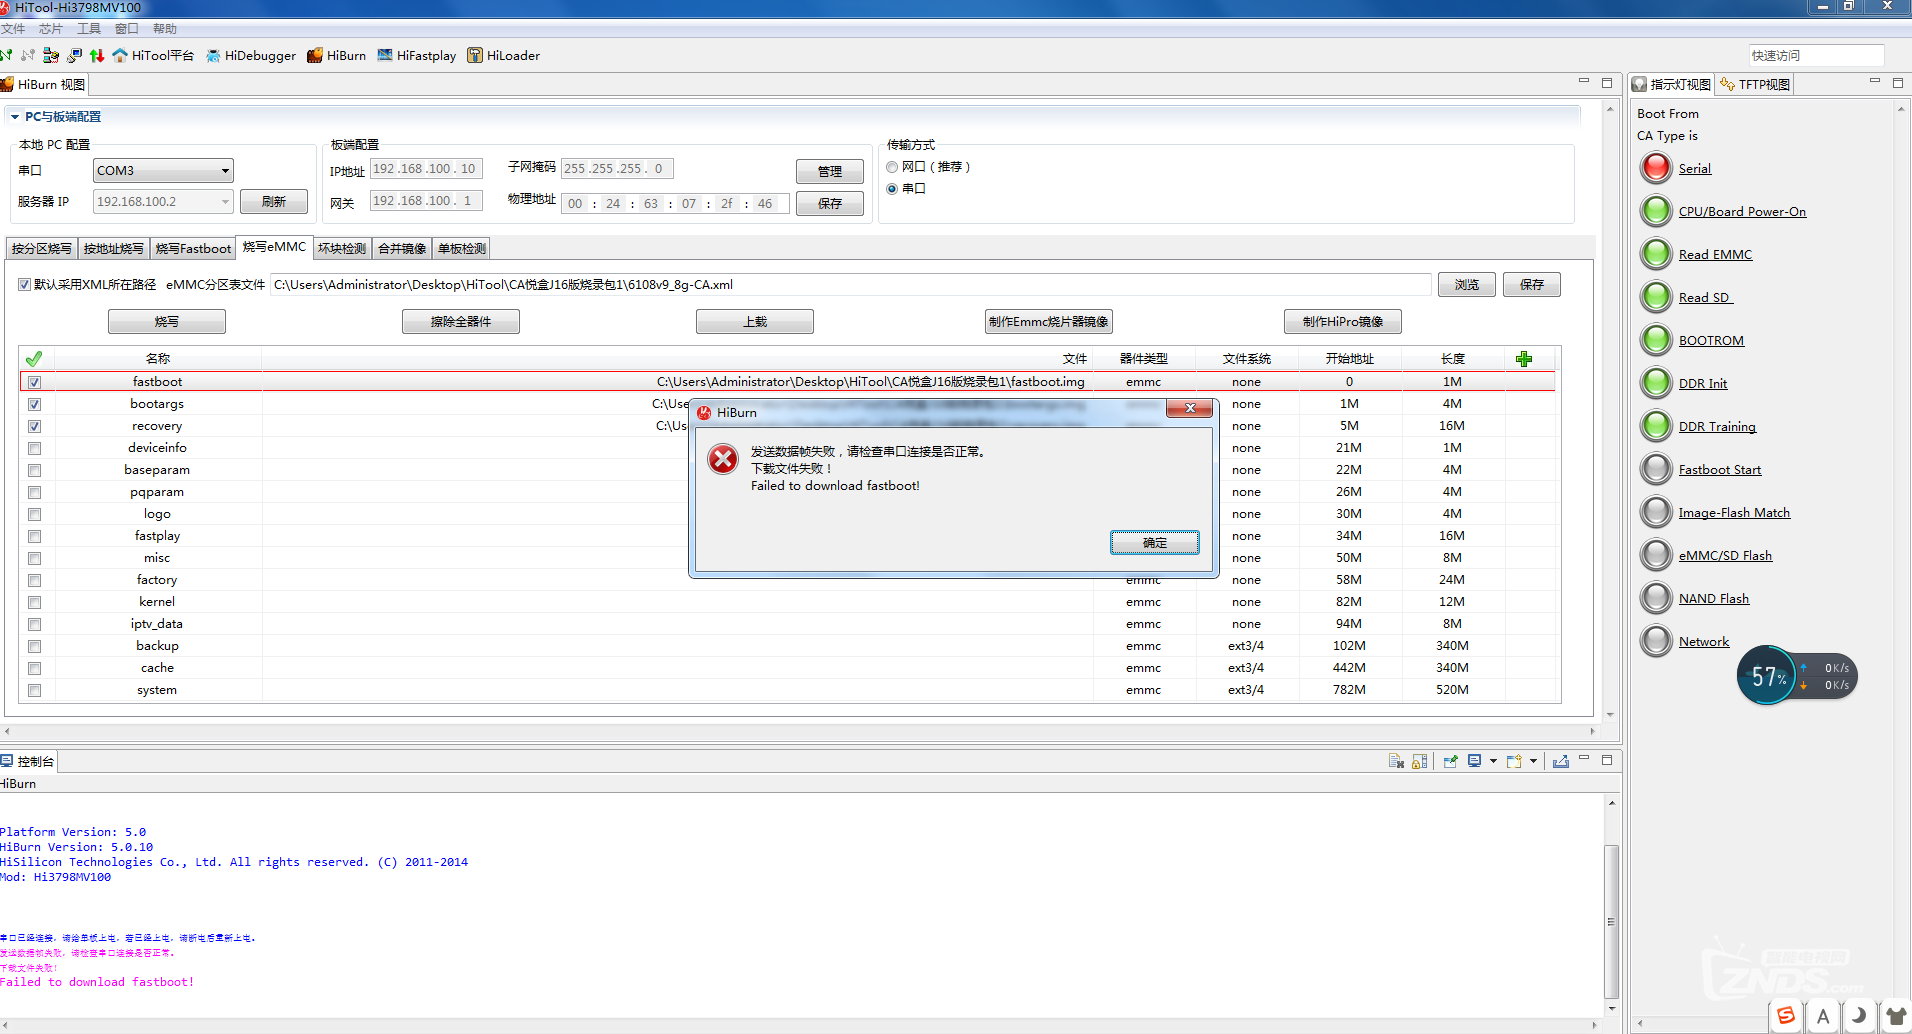Viewport: 1912px width, 1034px height.
Task: Collapse the PC and board configuration section
Action: 15,117
